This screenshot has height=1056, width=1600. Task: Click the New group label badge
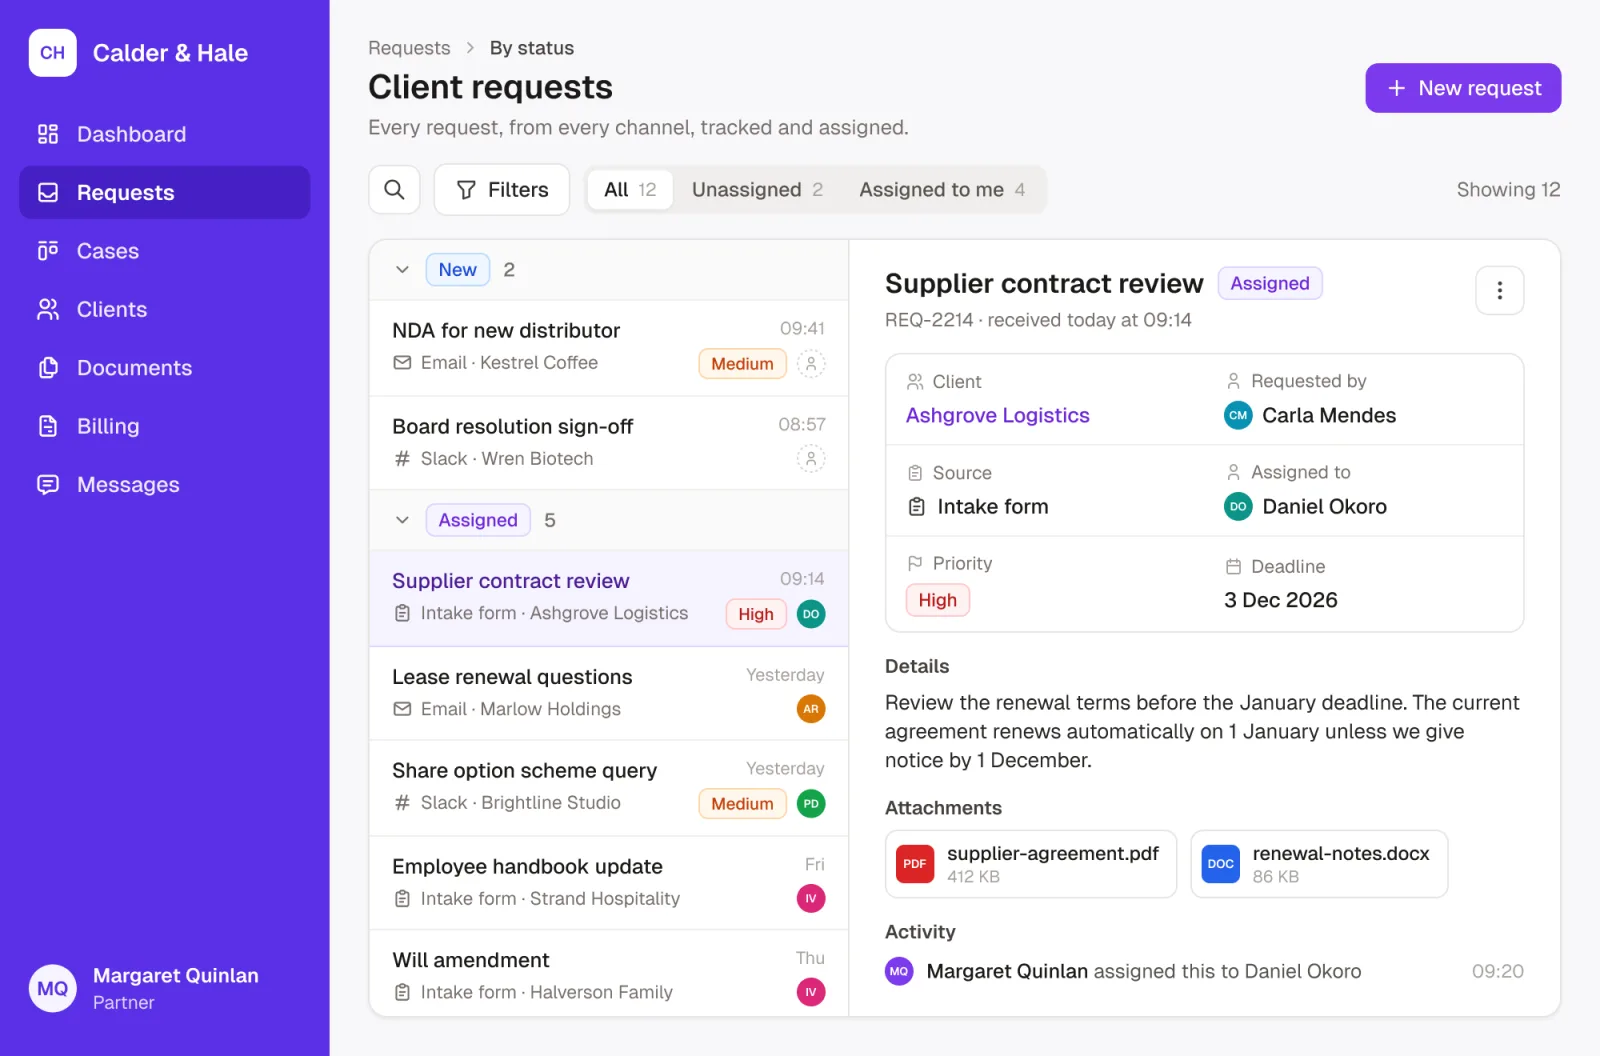(x=458, y=270)
